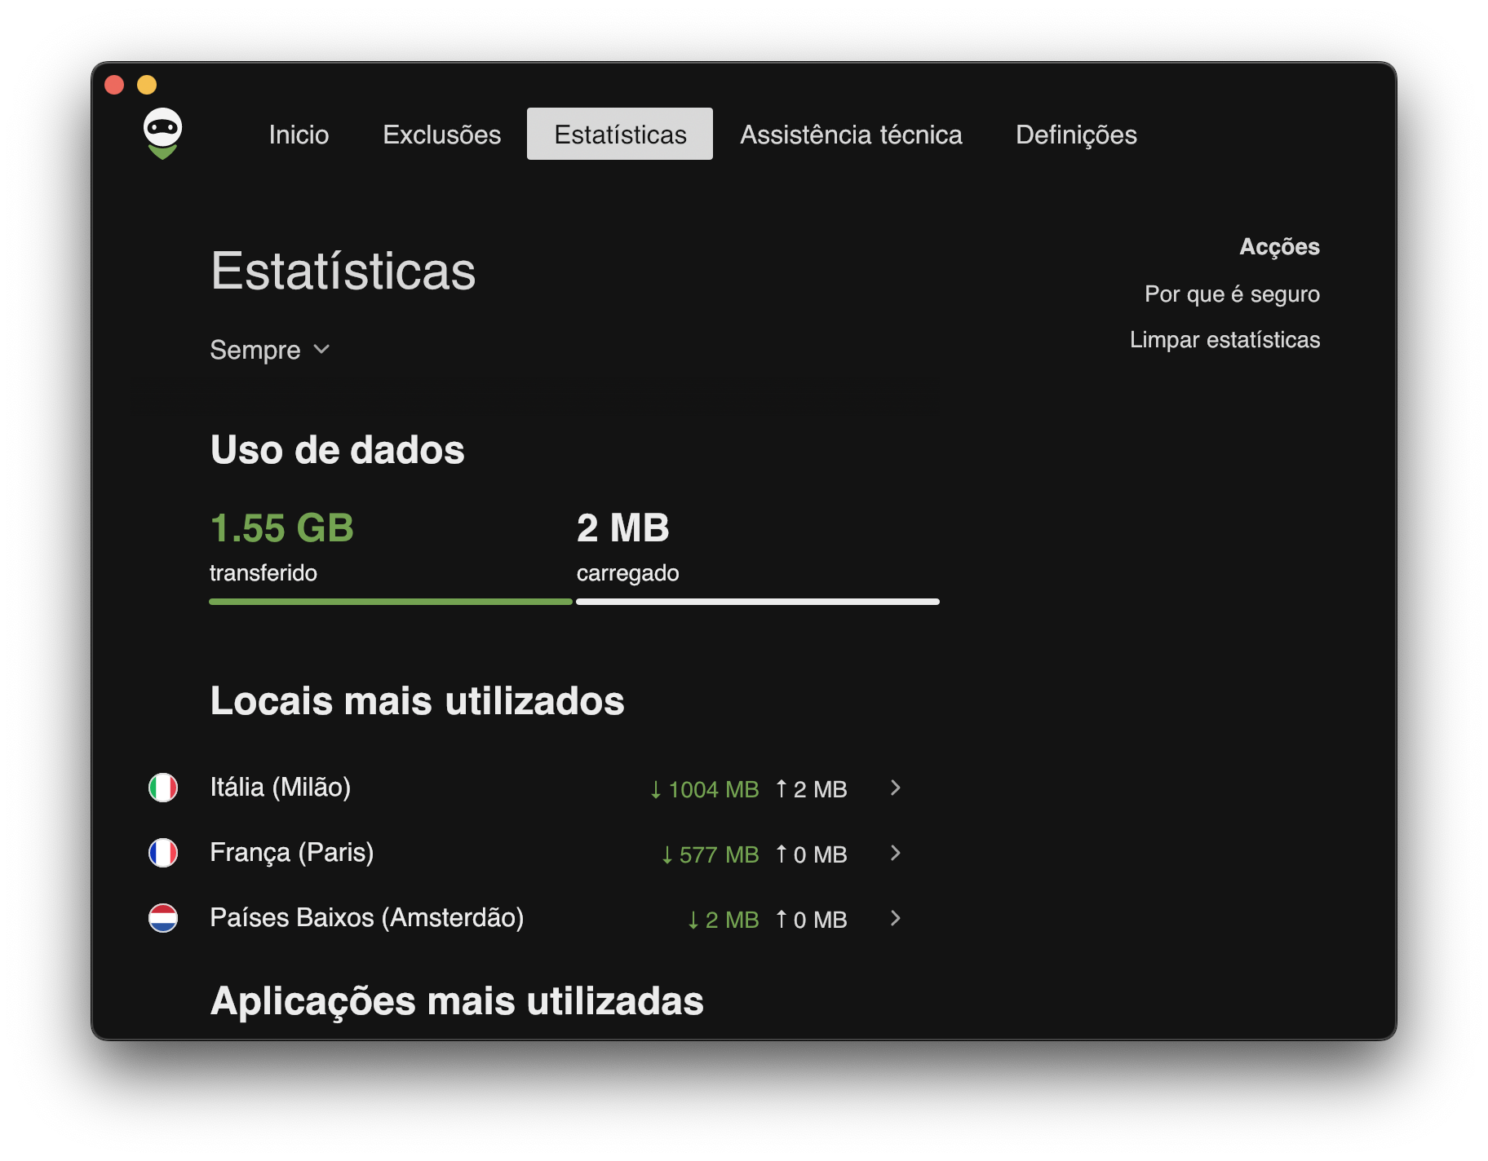Go to Assistência técnica tab
Image resolution: width=1488 pixels, height=1161 pixels.
pos(851,134)
